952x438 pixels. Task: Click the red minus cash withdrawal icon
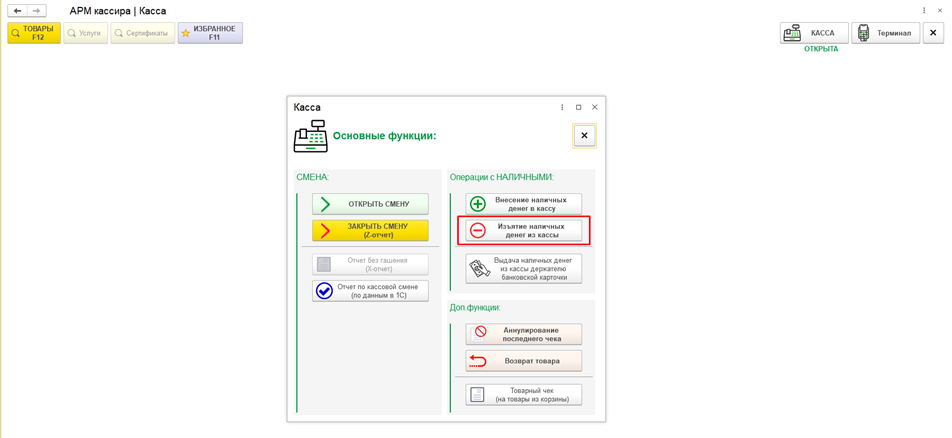coord(478,230)
